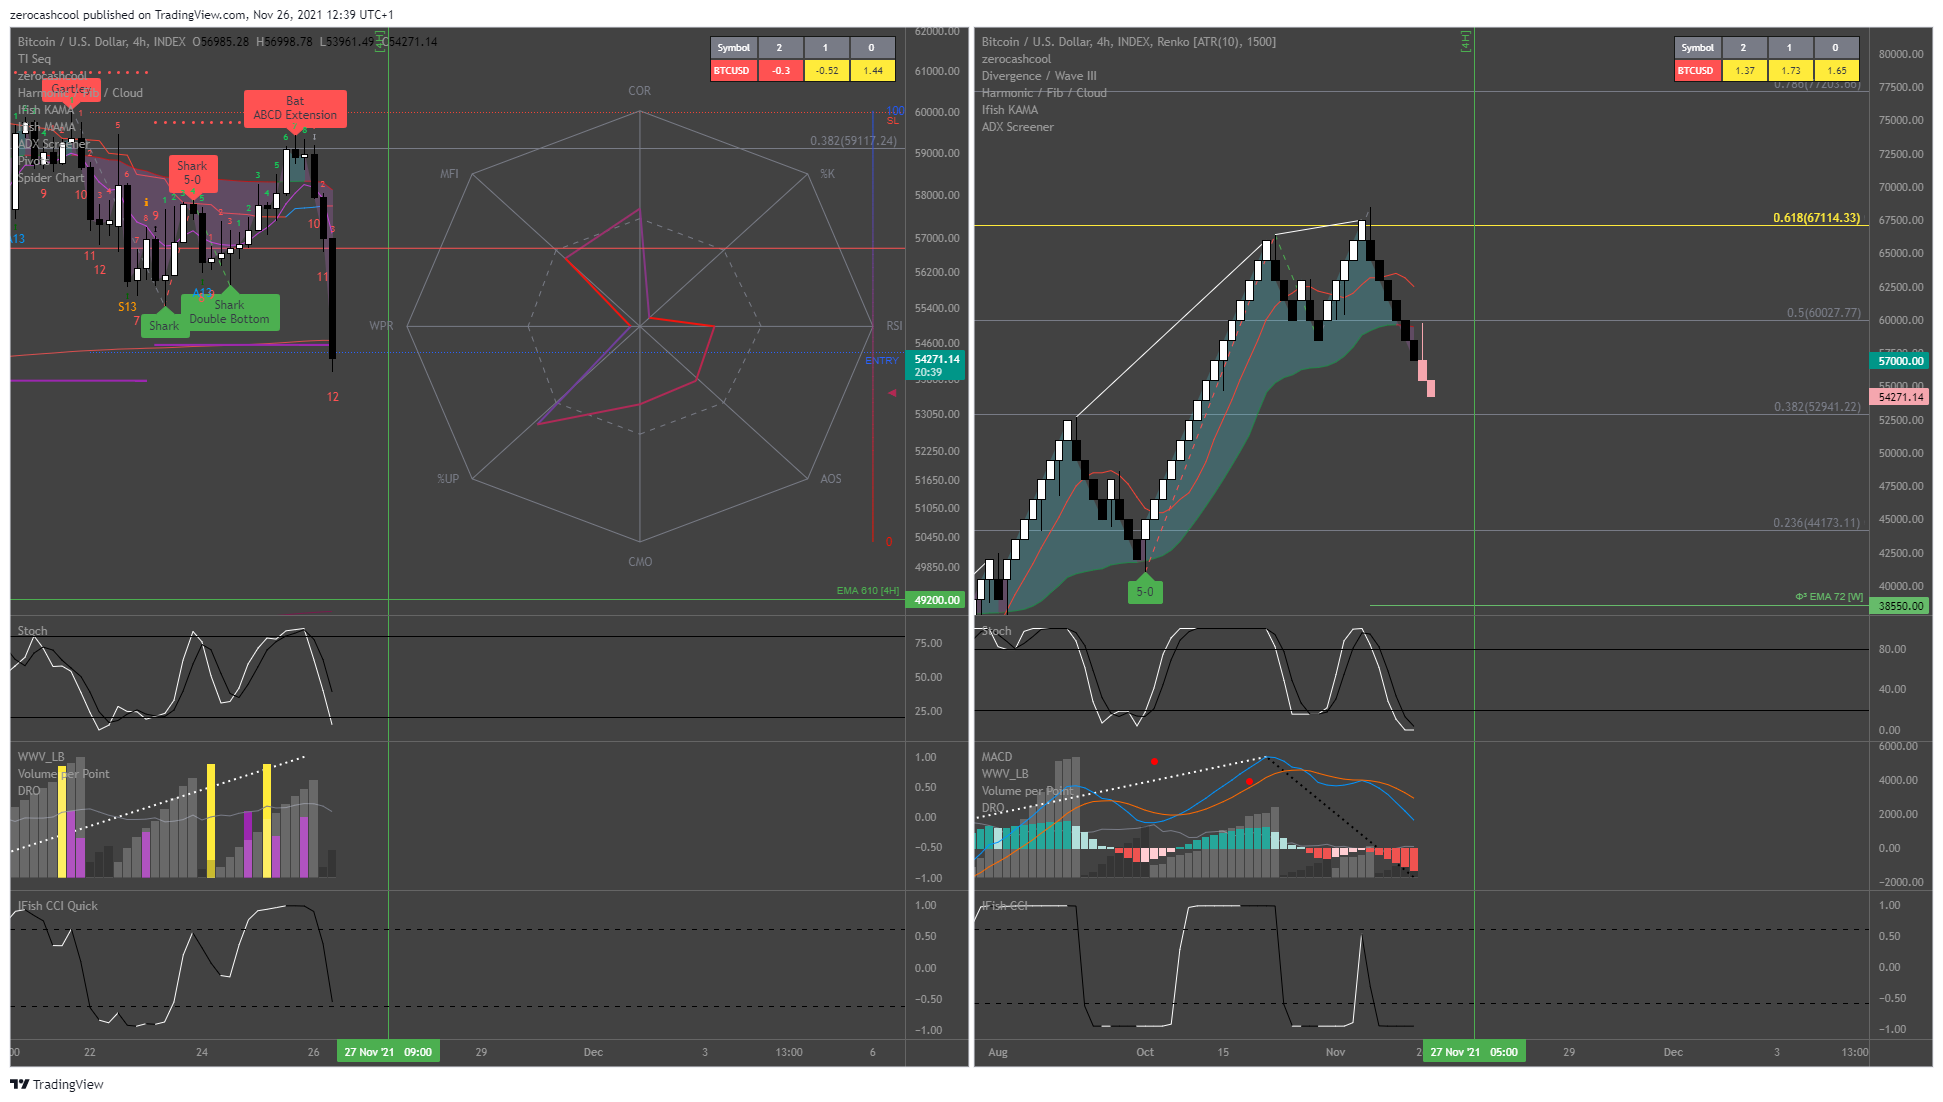Screen dimensions: 1943x1102
Task: Click the red Shark 5-0 pattern label
Action: pos(192,173)
